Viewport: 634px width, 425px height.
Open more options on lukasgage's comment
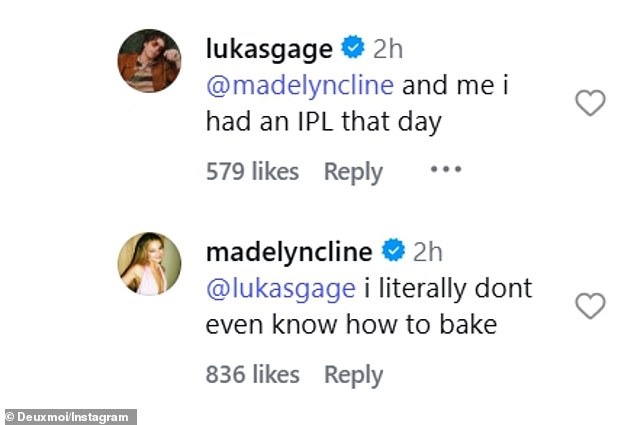[x=445, y=169]
